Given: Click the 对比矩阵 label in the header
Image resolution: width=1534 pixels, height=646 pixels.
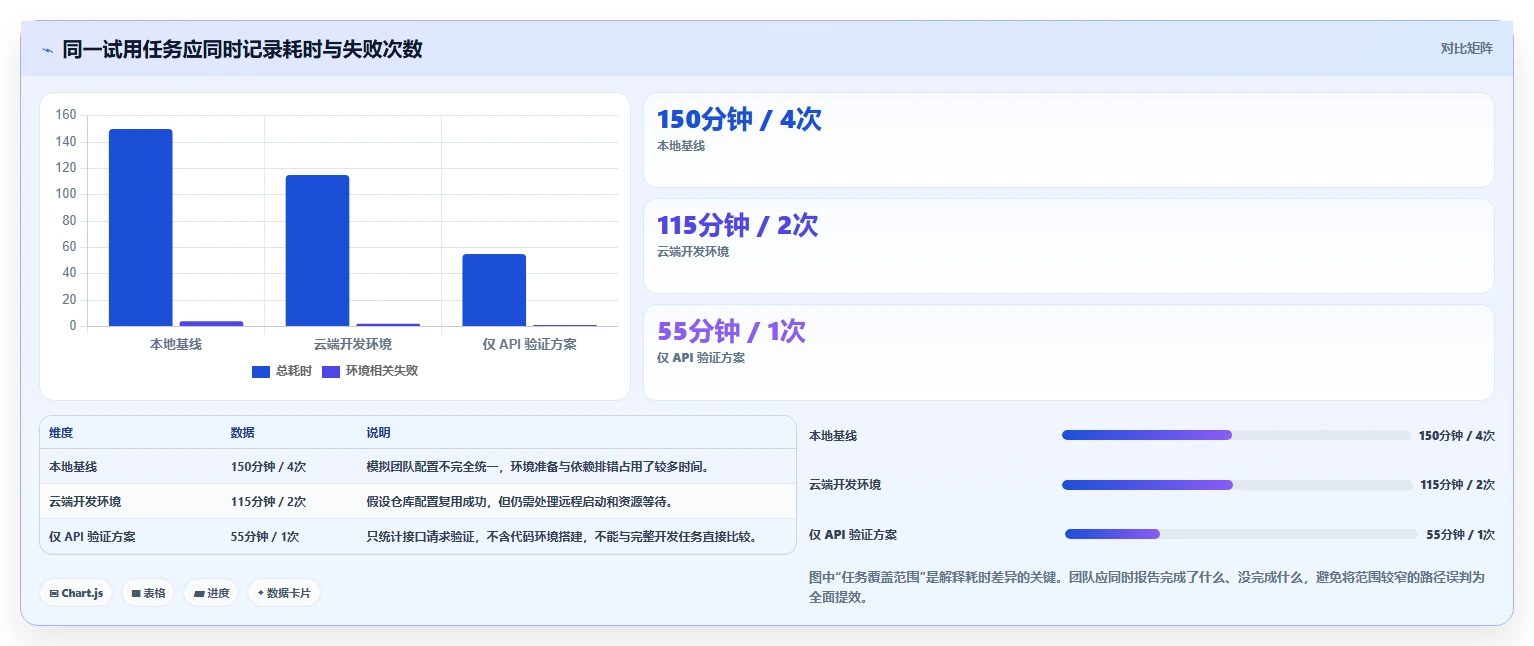Looking at the screenshot, I should pyautogui.click(x=1466, y=48).
